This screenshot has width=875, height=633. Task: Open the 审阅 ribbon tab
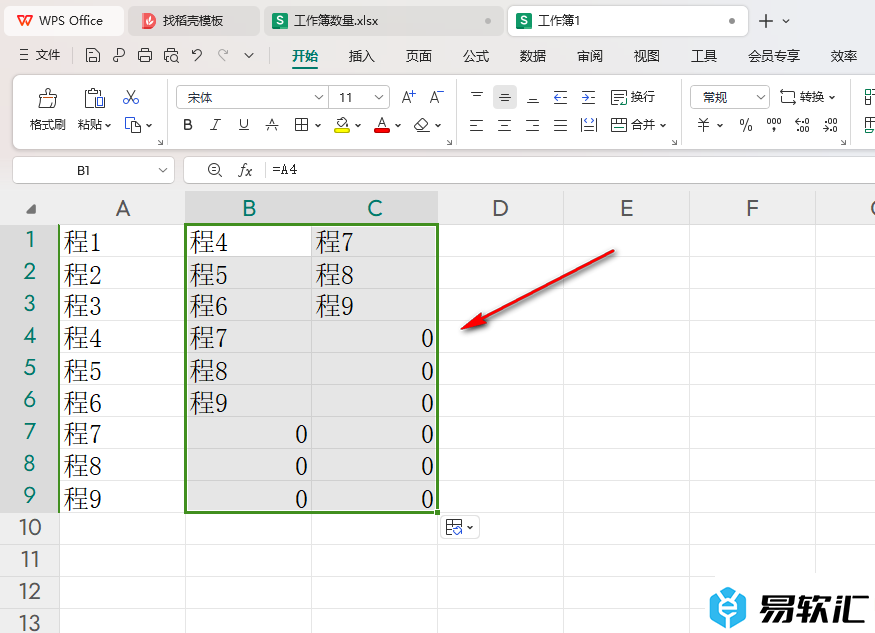tap(590, 56)
